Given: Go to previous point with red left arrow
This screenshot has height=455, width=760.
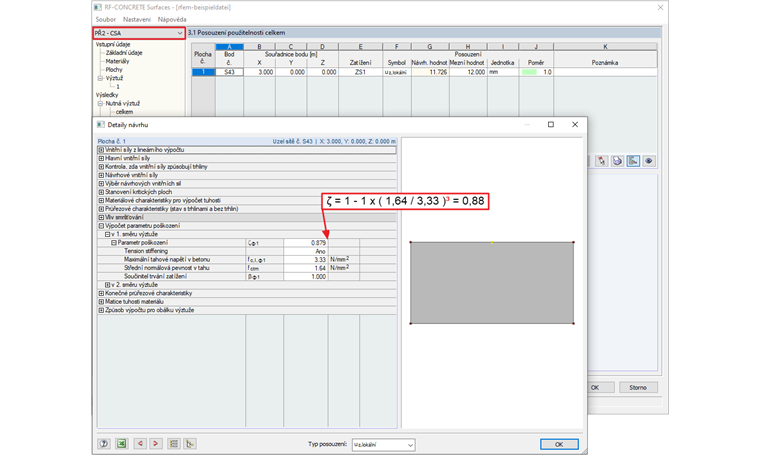Looking at the screenshot, I should click(140, 443).
